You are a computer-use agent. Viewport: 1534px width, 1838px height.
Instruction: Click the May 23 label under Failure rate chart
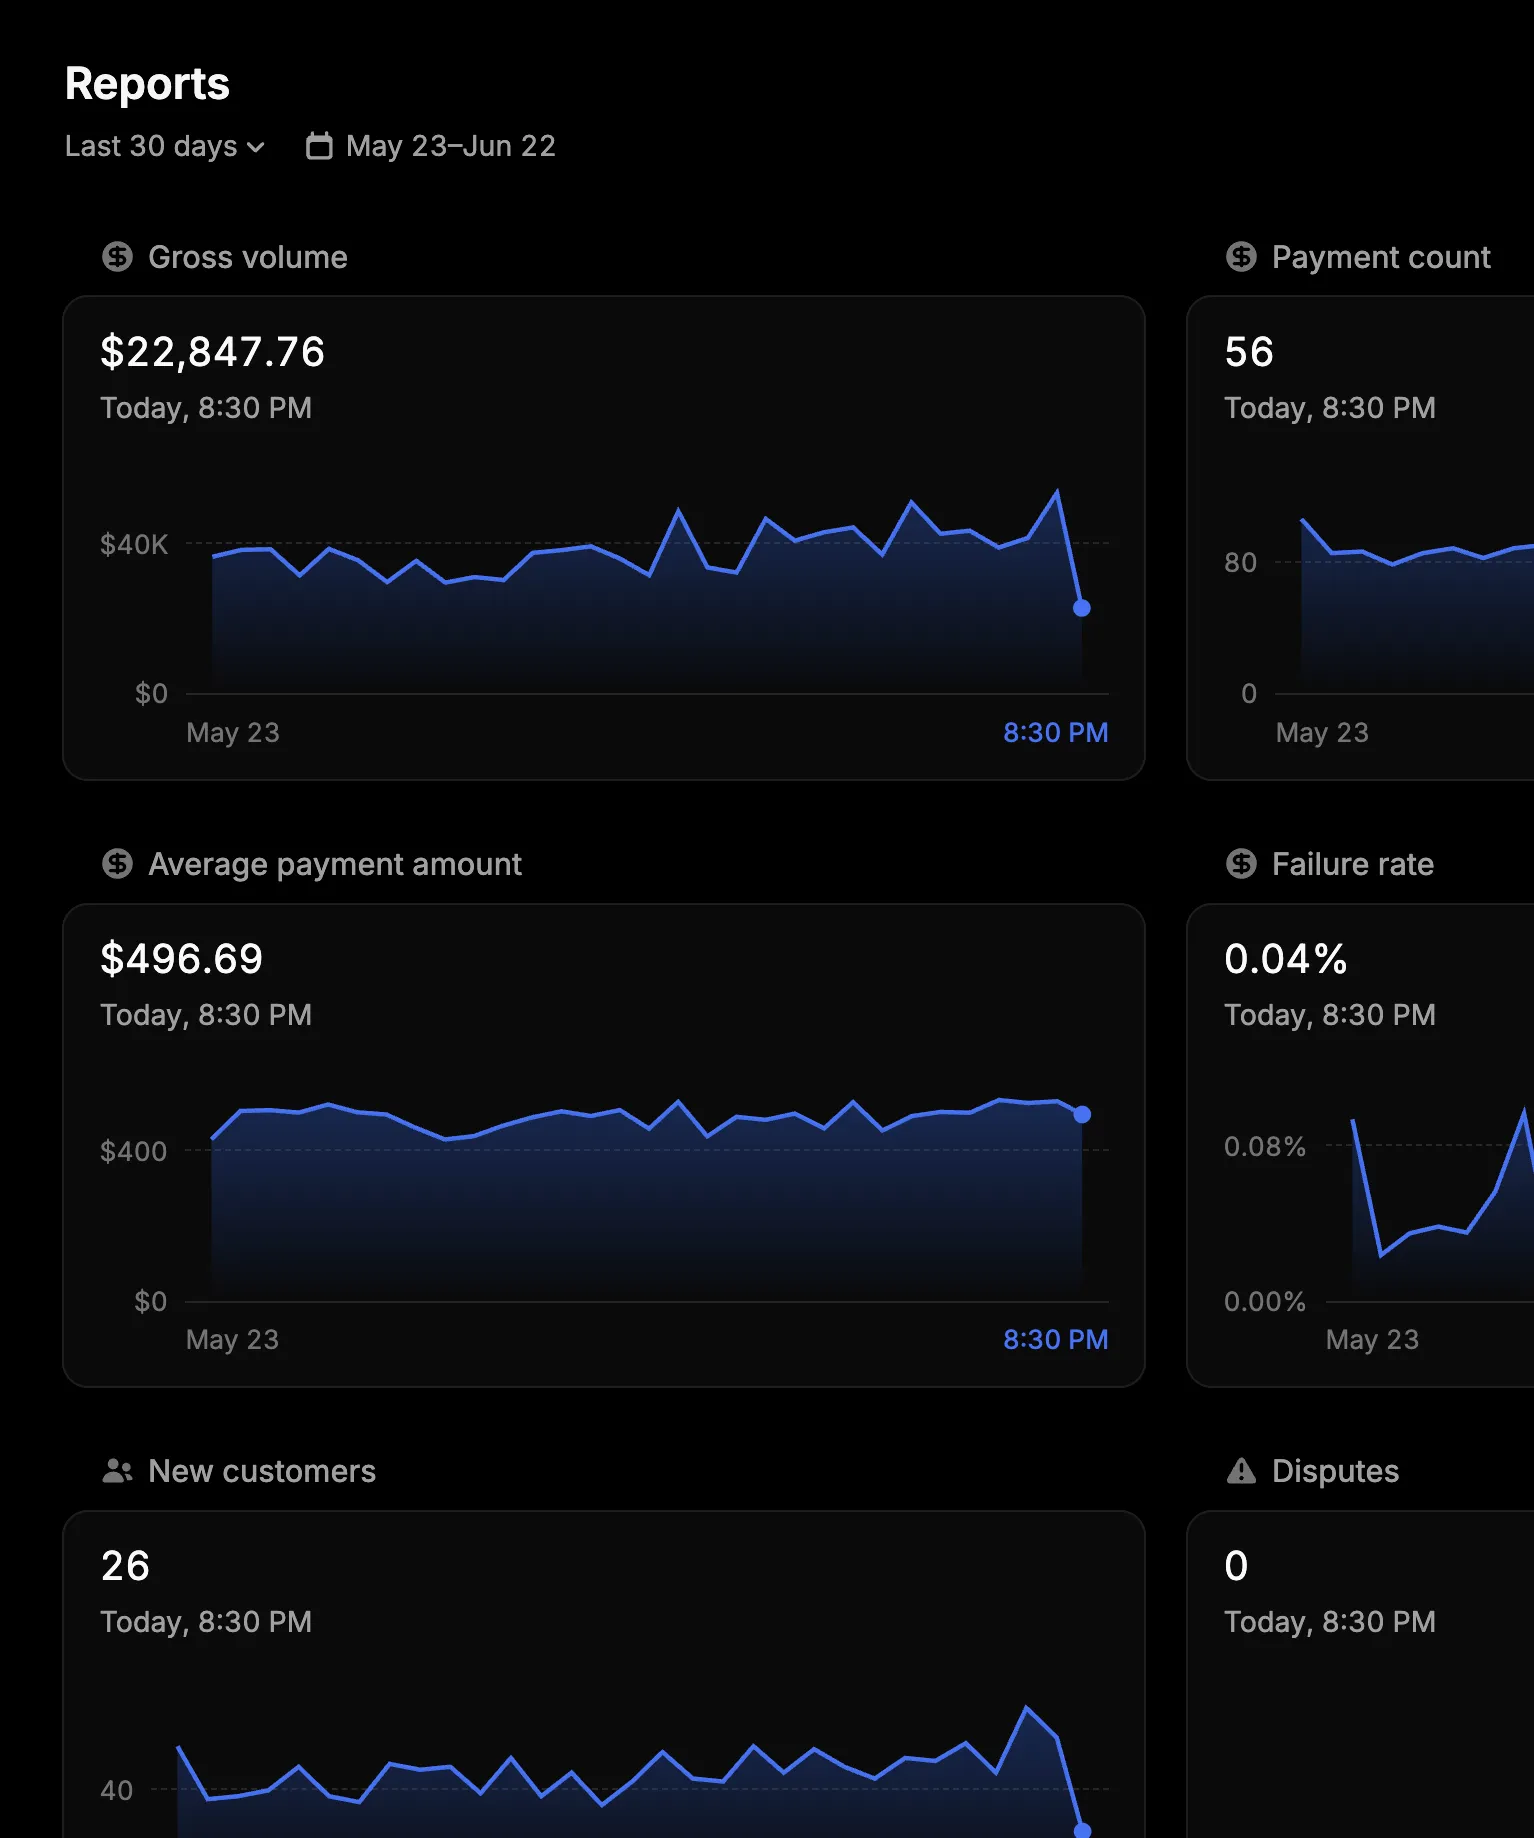[1372, 1340]
